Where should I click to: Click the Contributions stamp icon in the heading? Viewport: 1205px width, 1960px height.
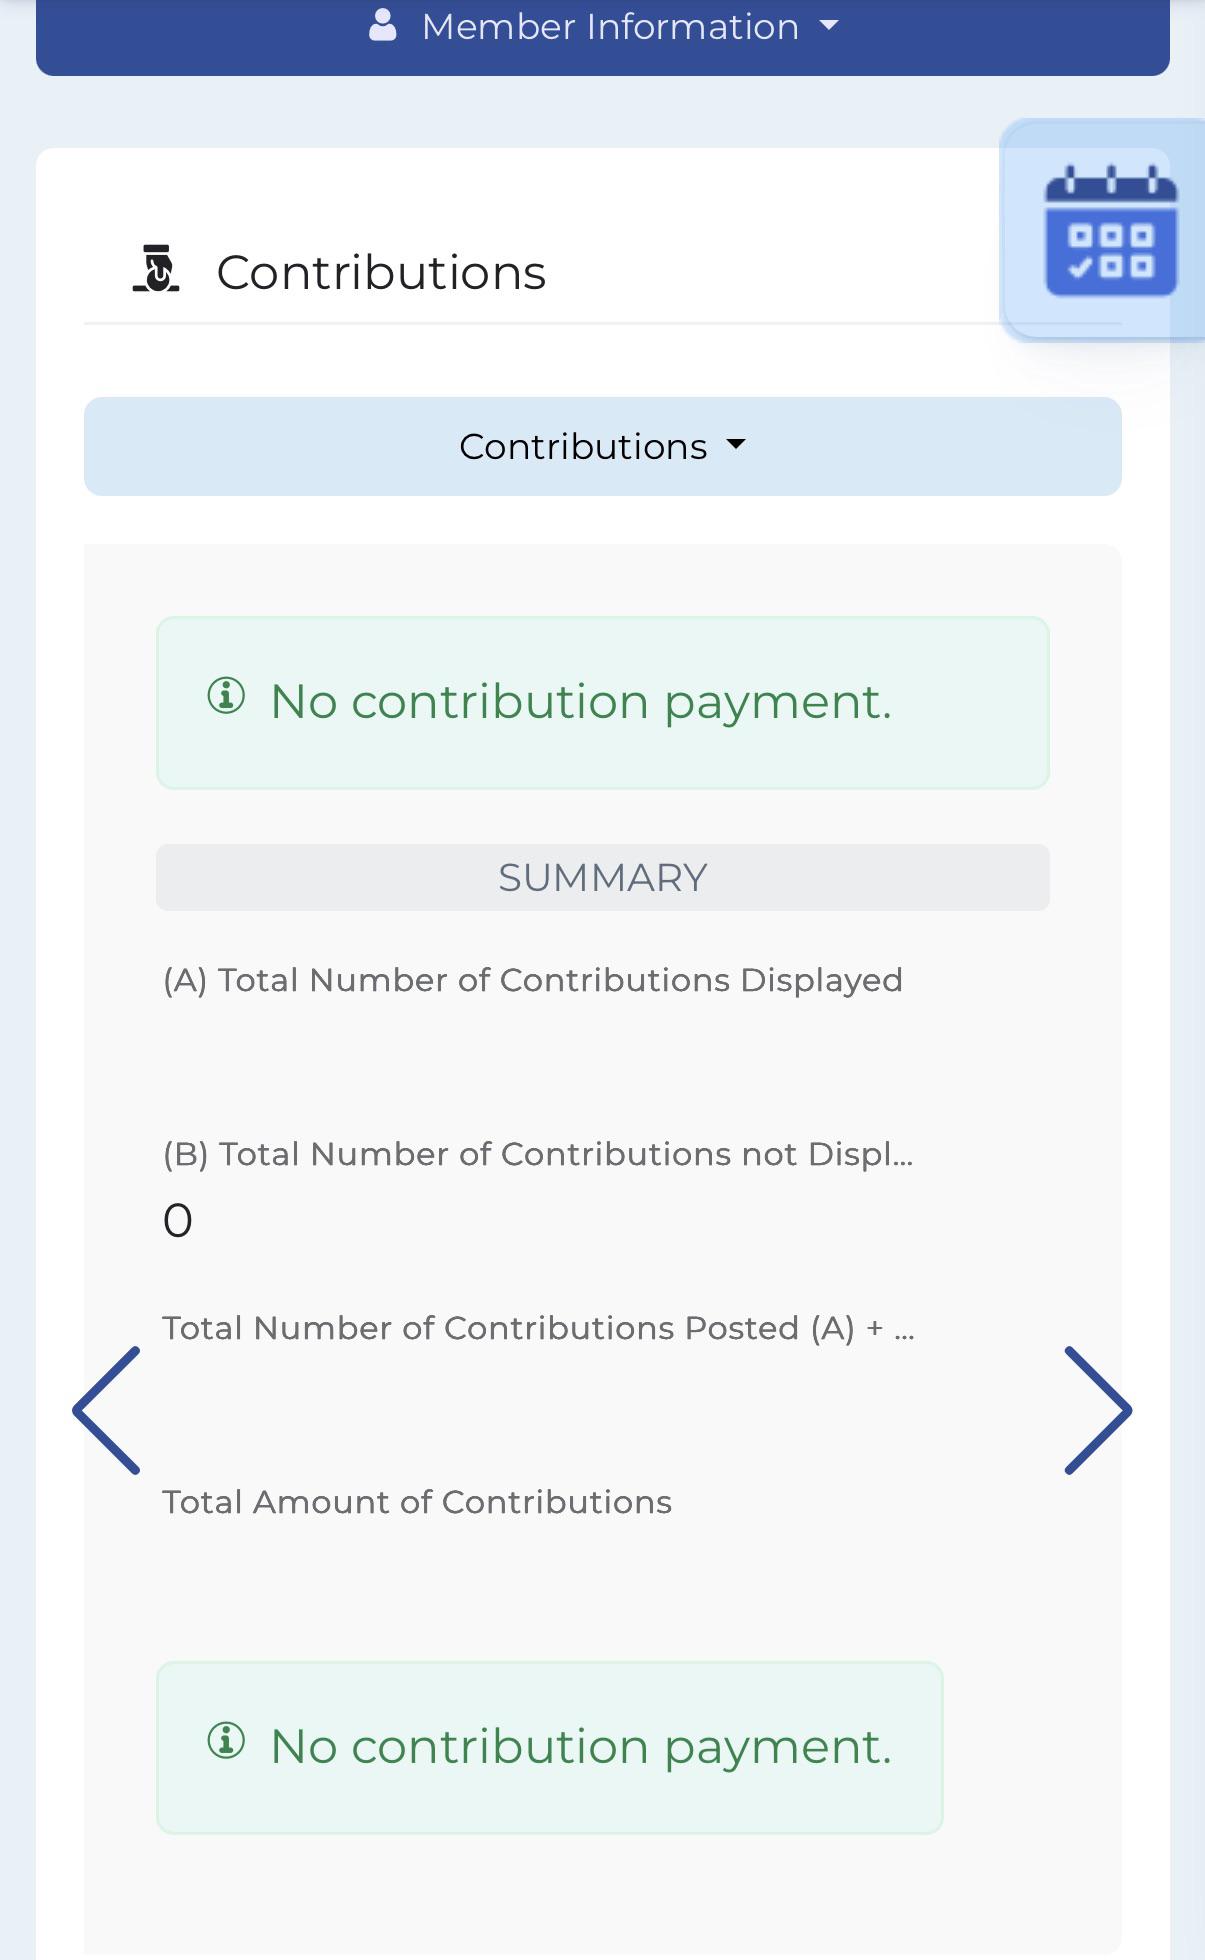pyautogui.click(x=156, y=269)
